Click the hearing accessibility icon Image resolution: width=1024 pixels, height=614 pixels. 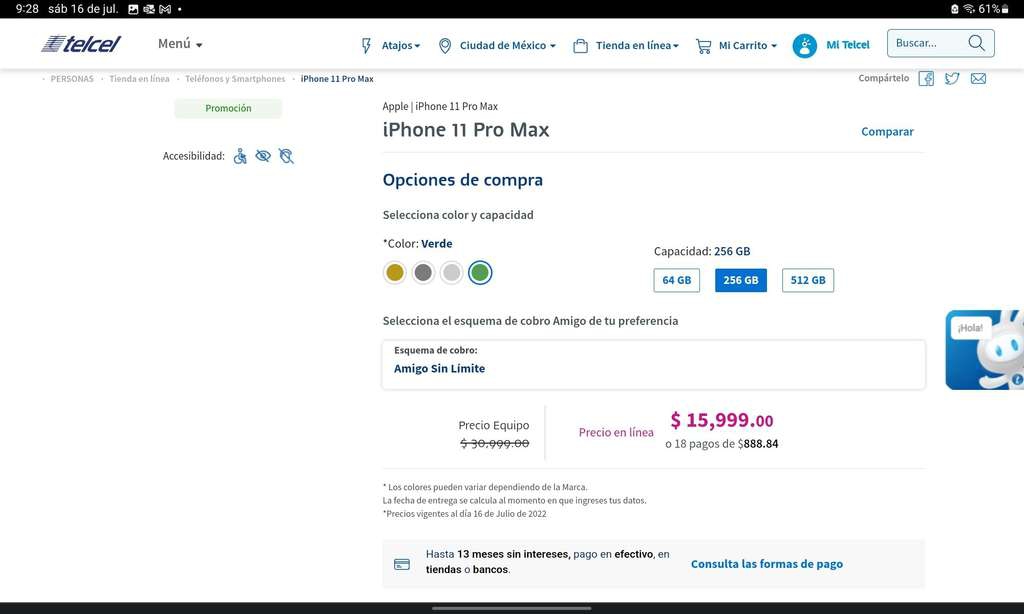tap(286, 156)
